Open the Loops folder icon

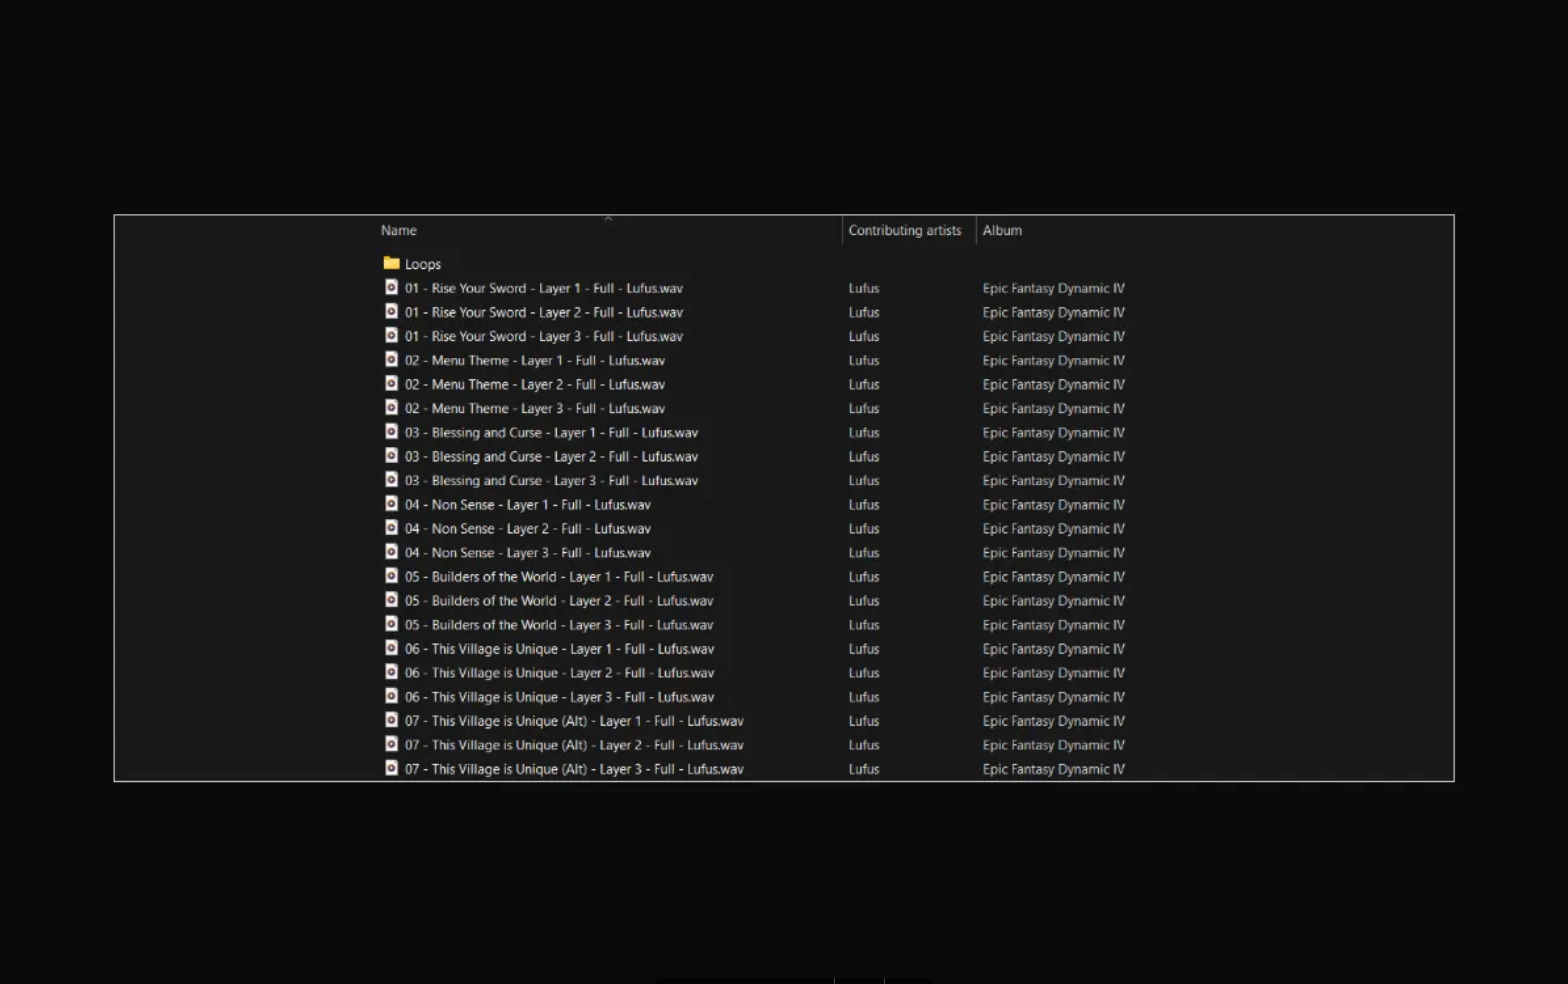click(391, 263)
